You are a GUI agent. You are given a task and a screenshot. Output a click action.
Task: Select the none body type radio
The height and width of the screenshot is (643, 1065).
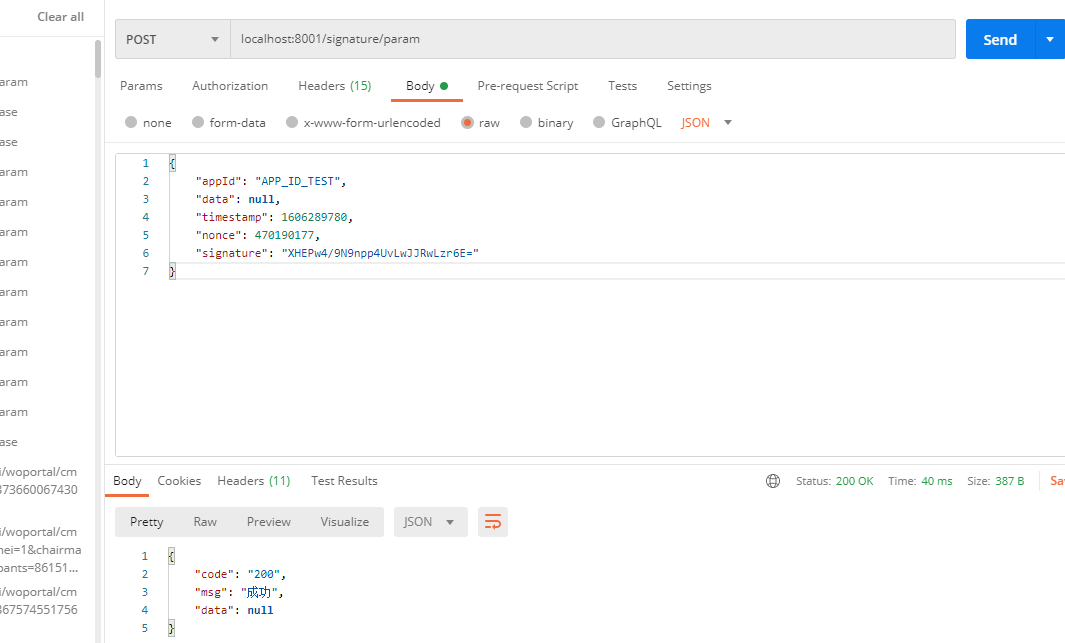131,122
